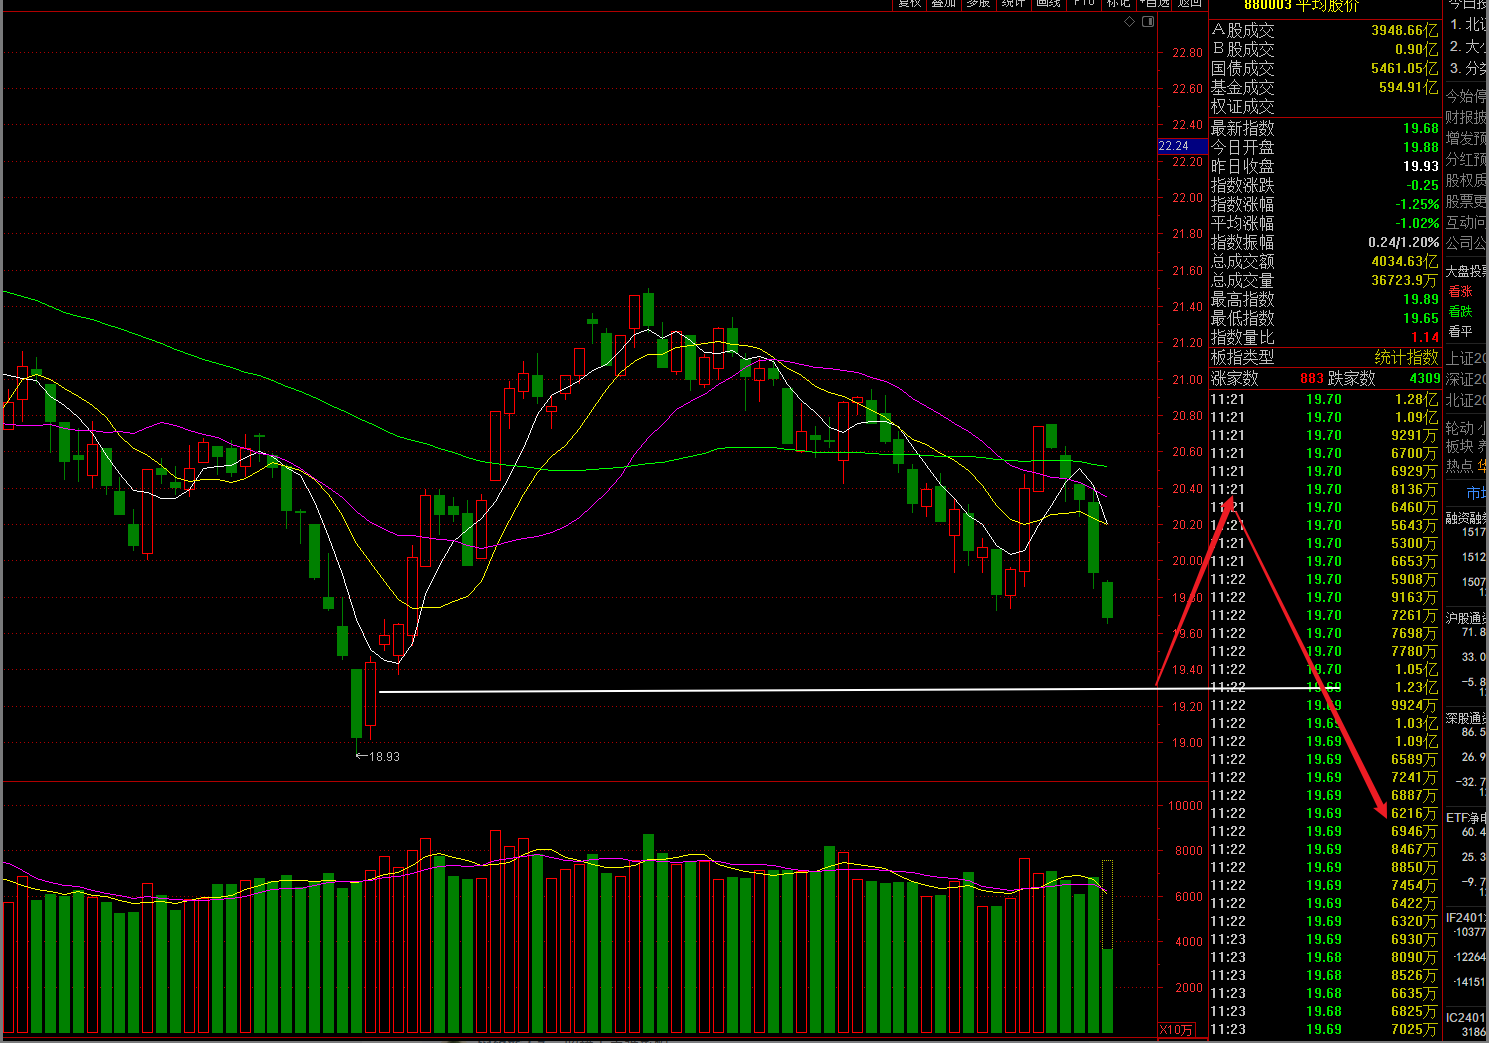Toggle the side panel layout icon

click(1146, 22)
